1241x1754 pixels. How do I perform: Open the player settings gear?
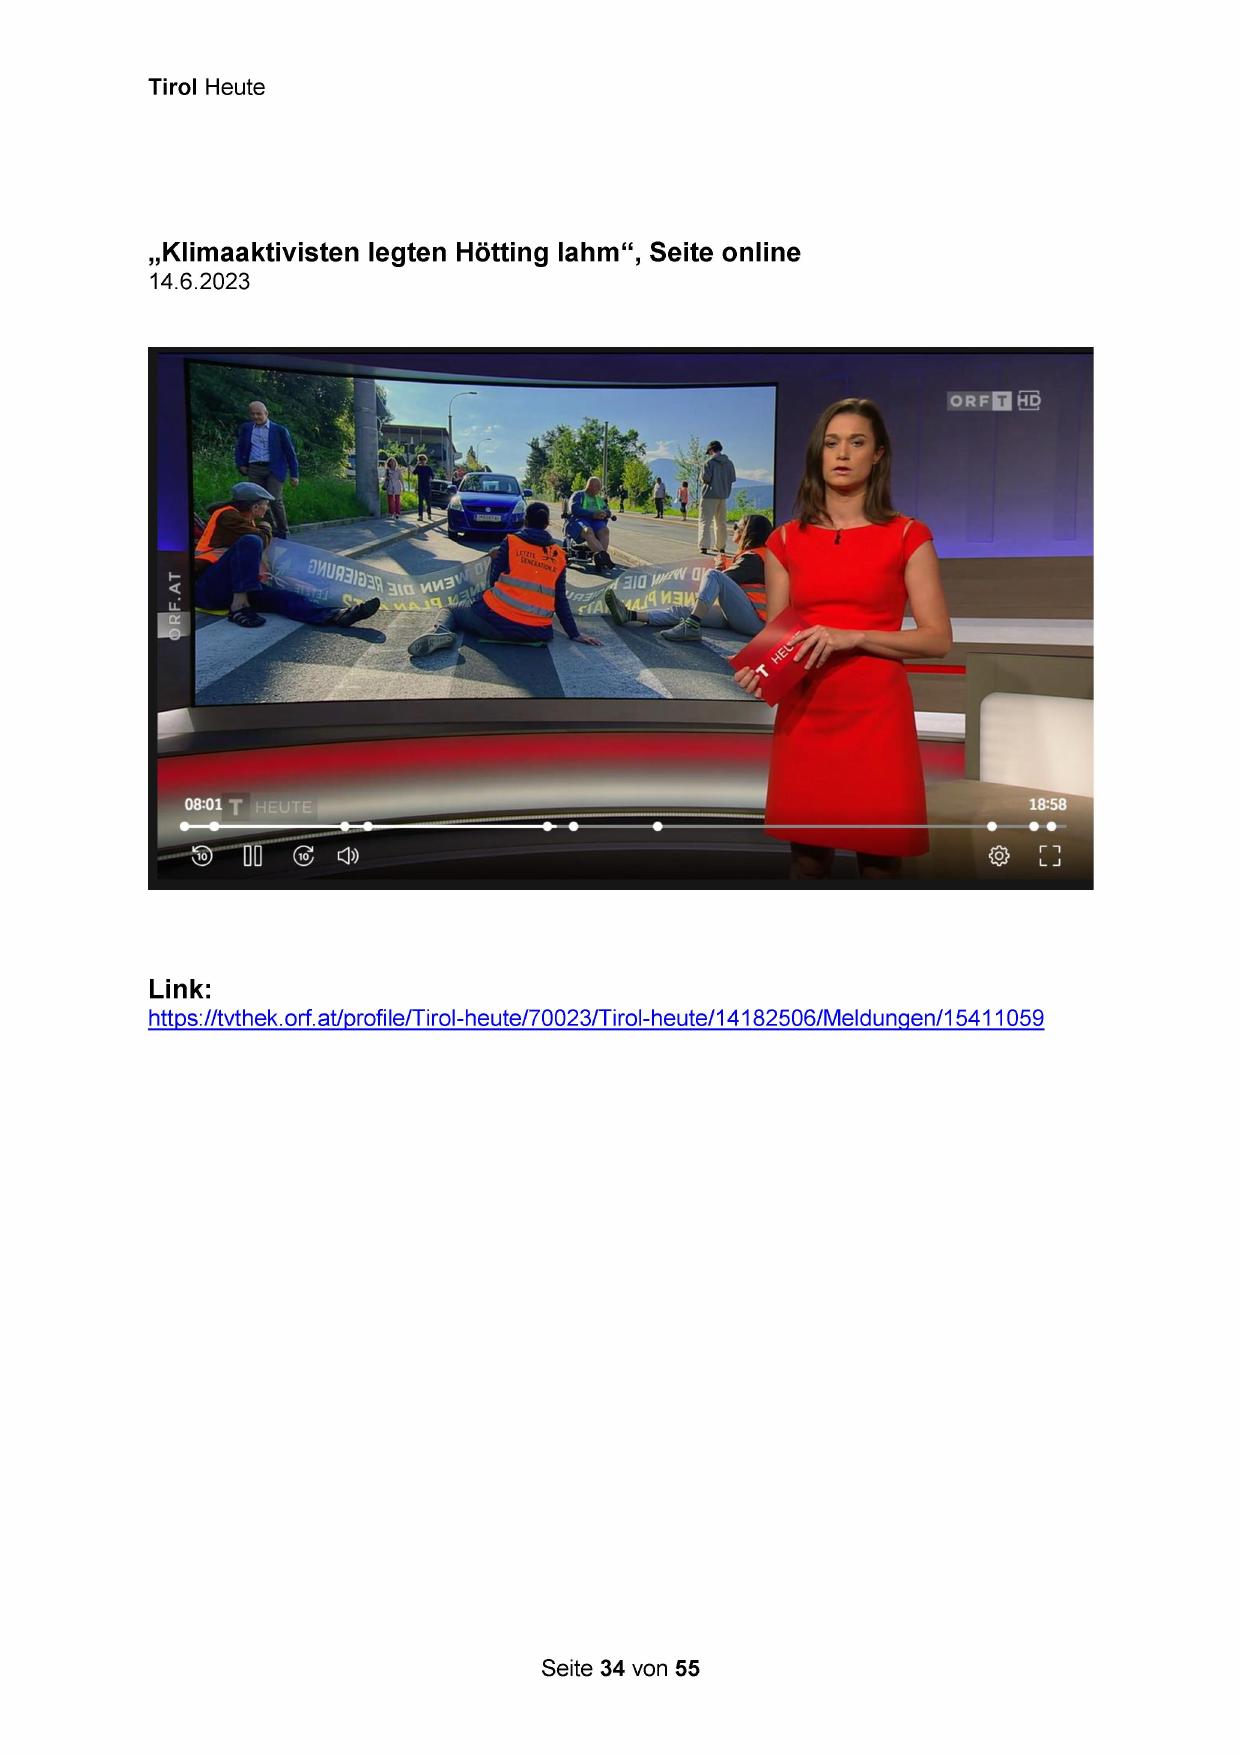(x=999, y=856)
